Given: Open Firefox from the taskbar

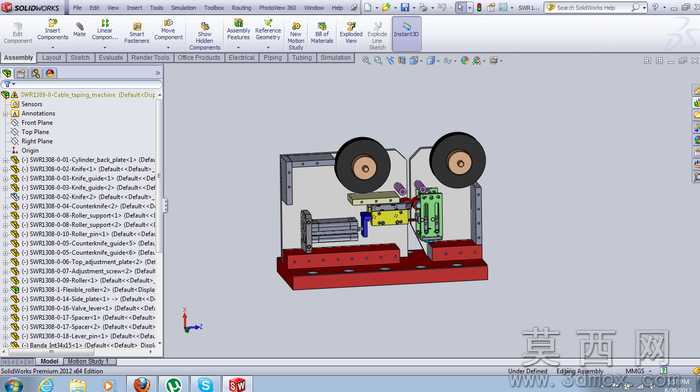Looking at the screenshot, I should point(142,384).
